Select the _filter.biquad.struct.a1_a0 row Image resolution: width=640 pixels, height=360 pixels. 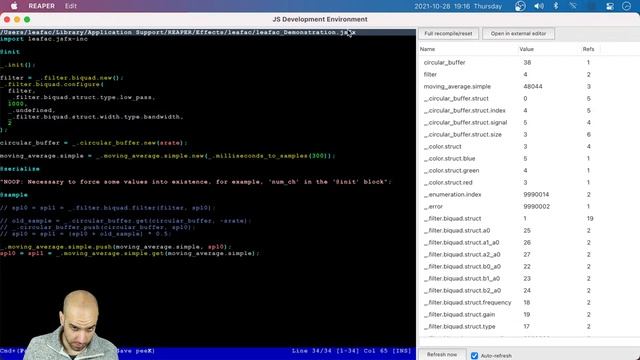coord(529,242)
